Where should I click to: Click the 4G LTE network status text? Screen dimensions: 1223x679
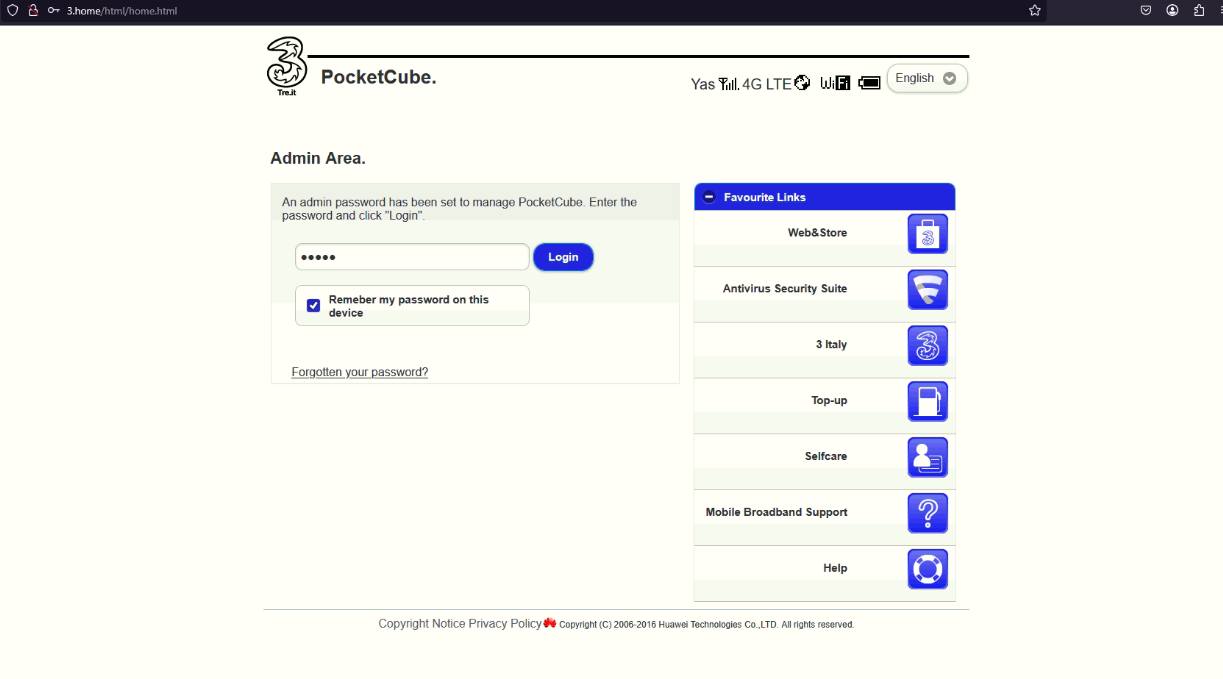pos(767,84)
